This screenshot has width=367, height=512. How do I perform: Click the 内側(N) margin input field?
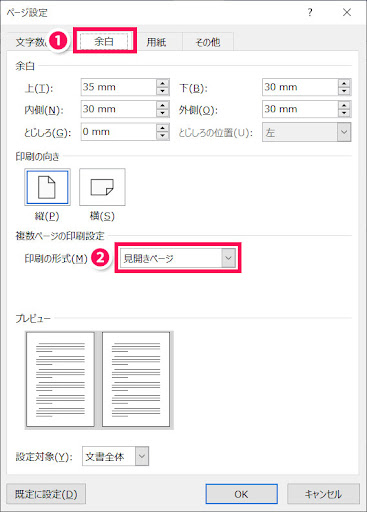[x=119, y=109]
